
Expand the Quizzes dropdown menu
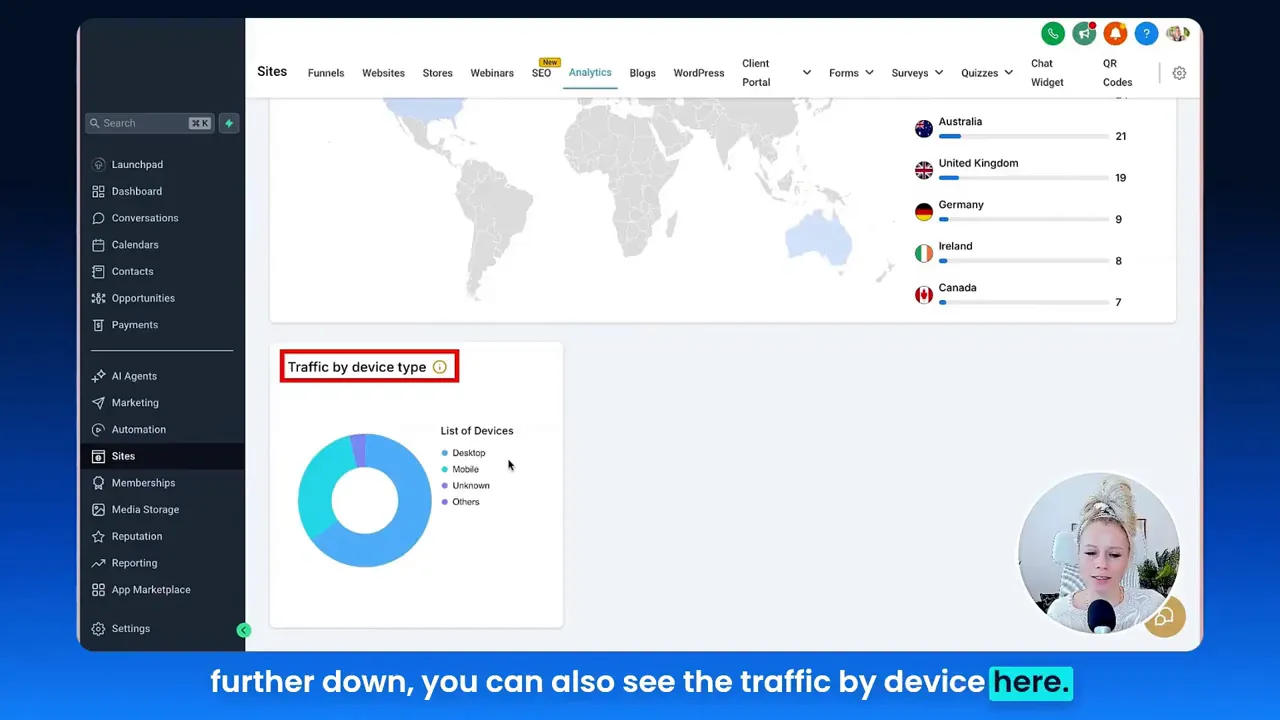pyautogui.click(x=1008, y=73)
